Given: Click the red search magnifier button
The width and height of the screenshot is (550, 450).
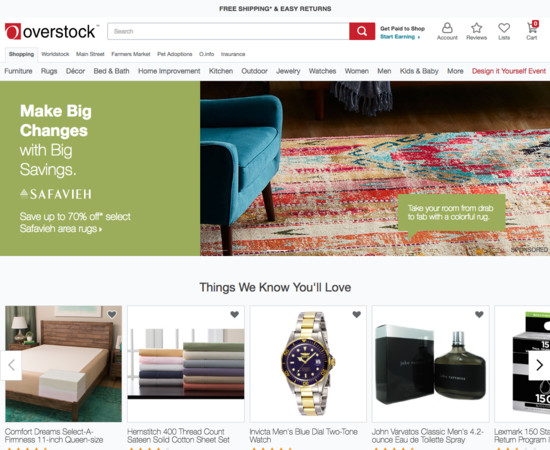Looking at the screenshot, I should (x=362, y=31).
